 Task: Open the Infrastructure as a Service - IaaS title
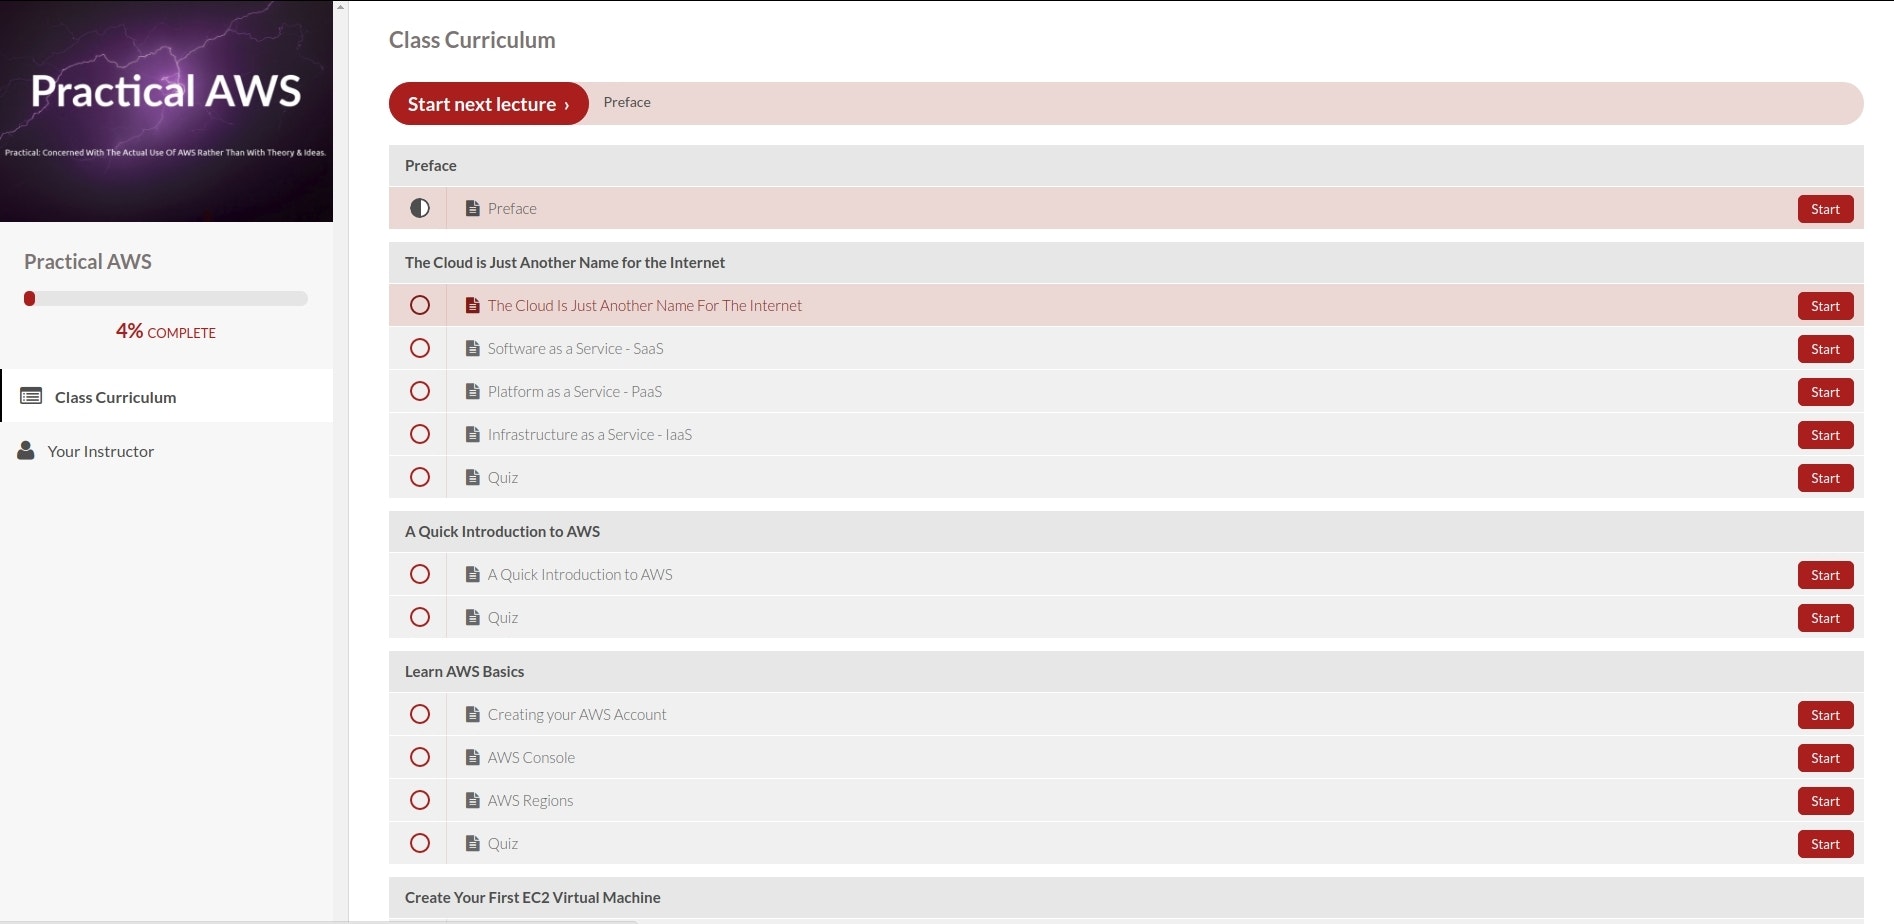590,434
